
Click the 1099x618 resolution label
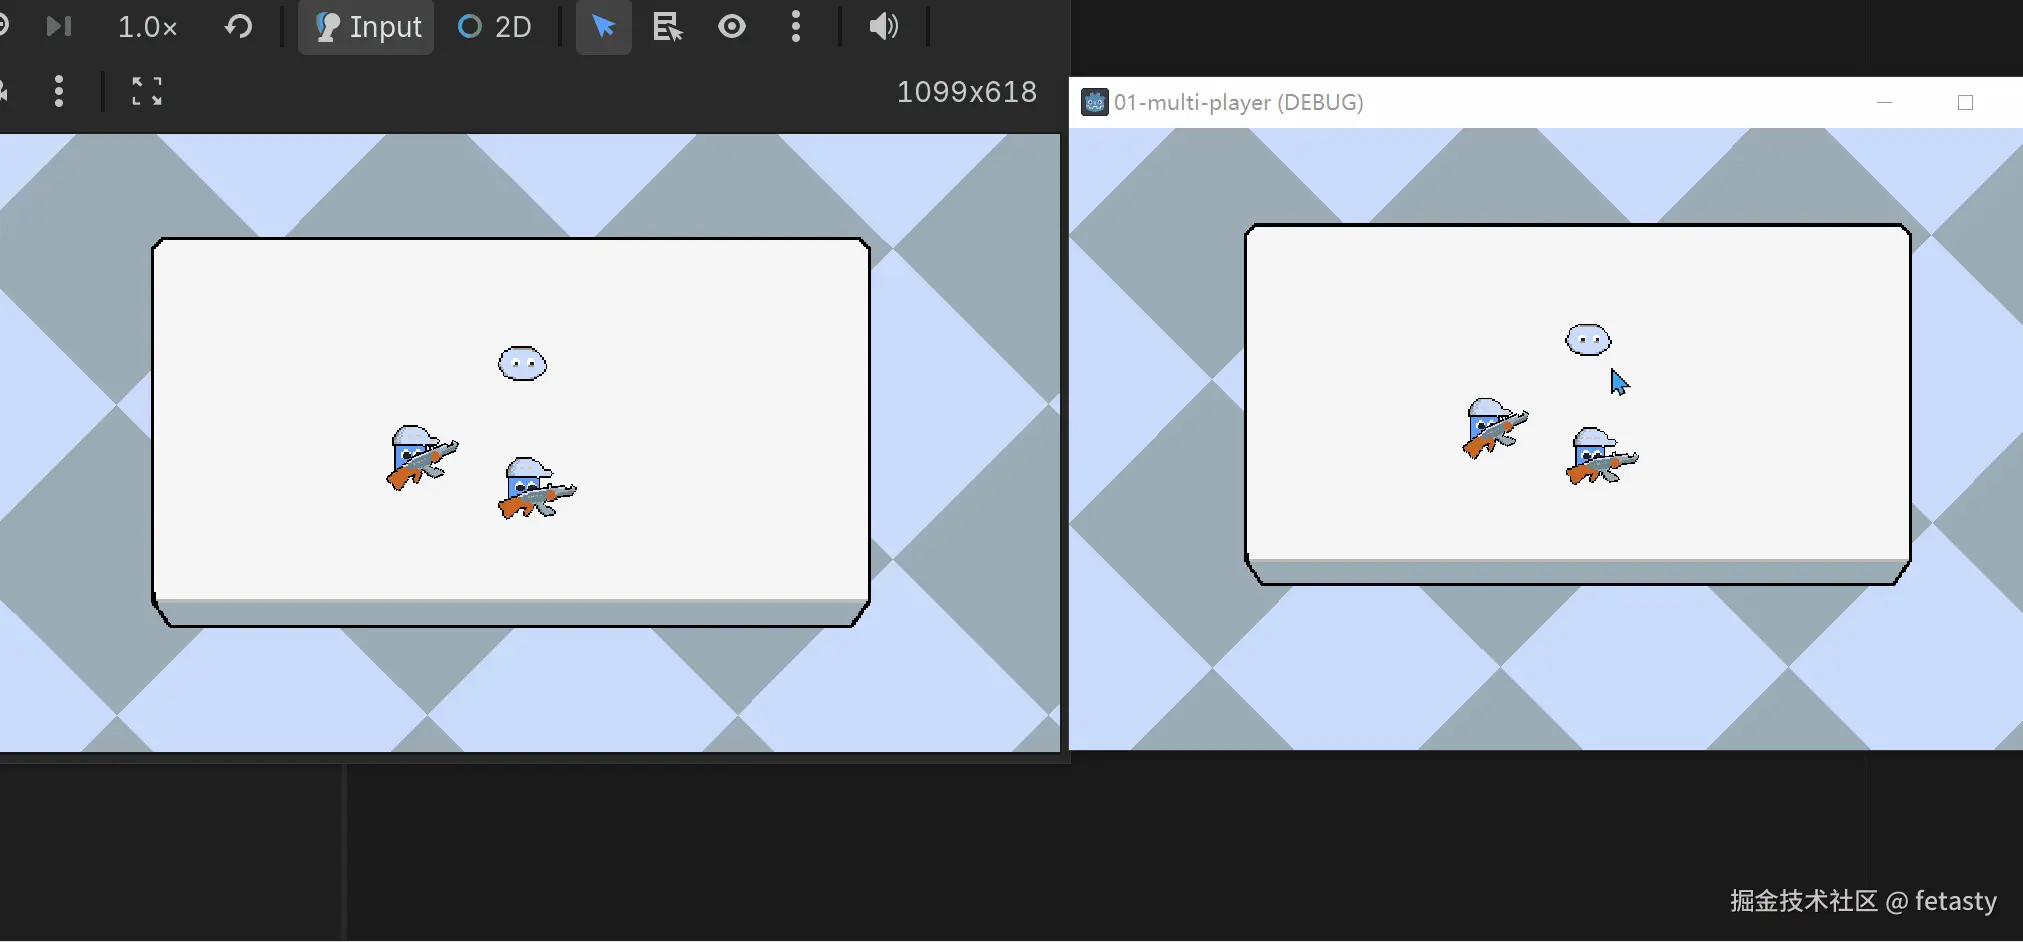pyautogui.click(x=967, y=92)
